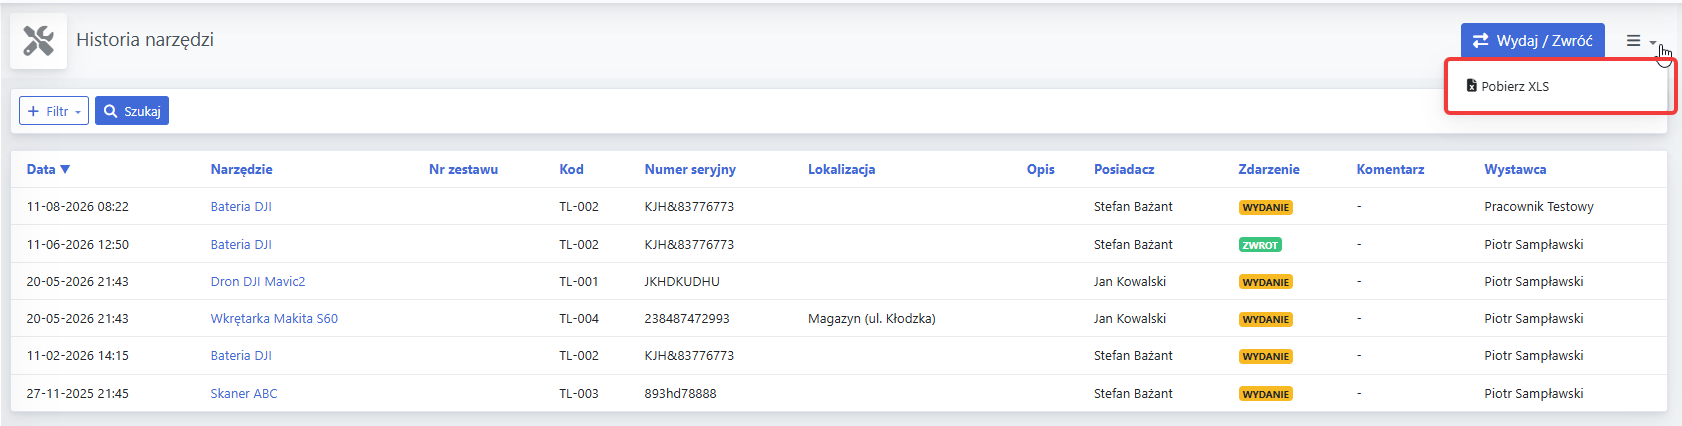Expand the Filtr dropdown
Viewport: 1682px width, 426px height.
(54, 111)
